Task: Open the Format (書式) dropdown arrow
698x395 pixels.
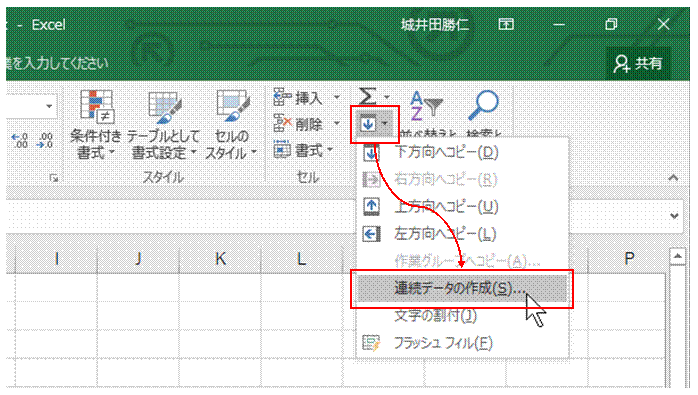Action: coord(330,150)
